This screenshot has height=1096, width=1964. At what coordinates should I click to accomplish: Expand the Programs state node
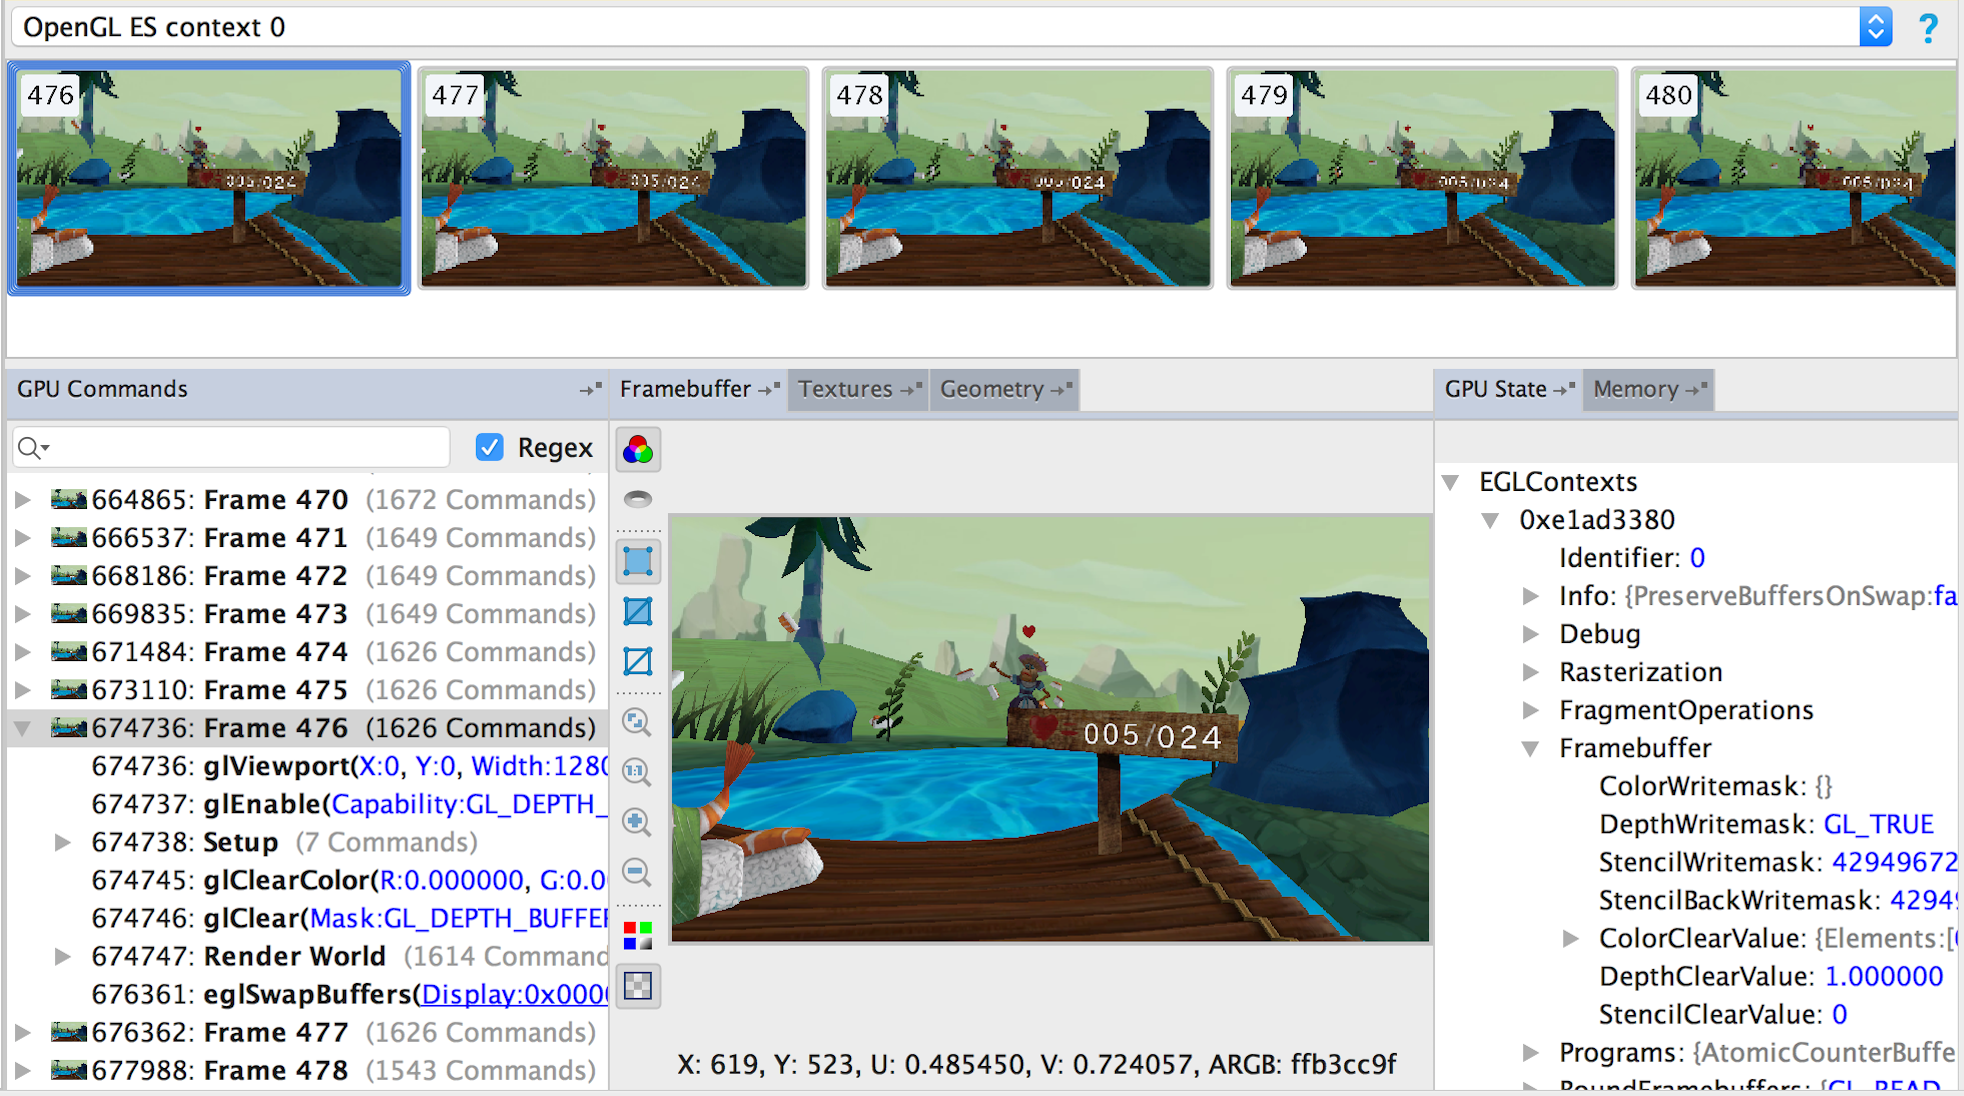[1530, 1052]
